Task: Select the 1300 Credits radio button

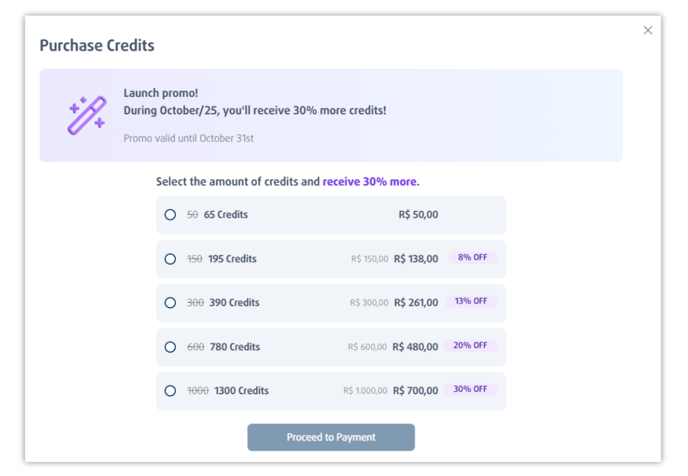Action: pos(170,391)
